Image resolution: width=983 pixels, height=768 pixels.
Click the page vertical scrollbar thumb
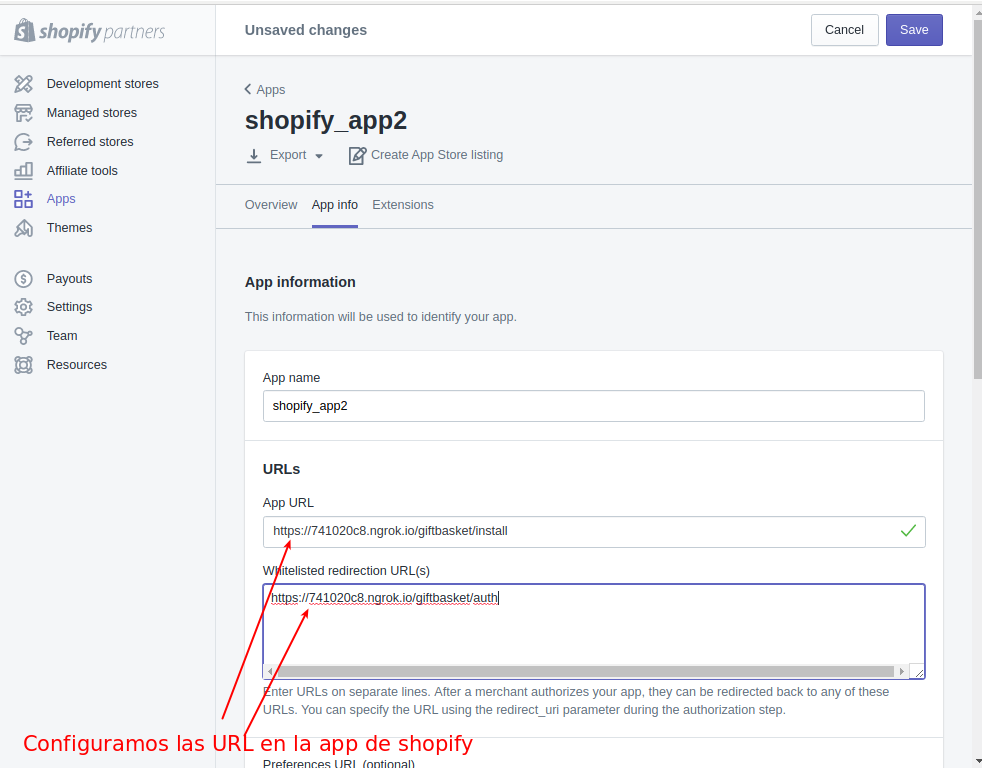click(x=977, y=199)
